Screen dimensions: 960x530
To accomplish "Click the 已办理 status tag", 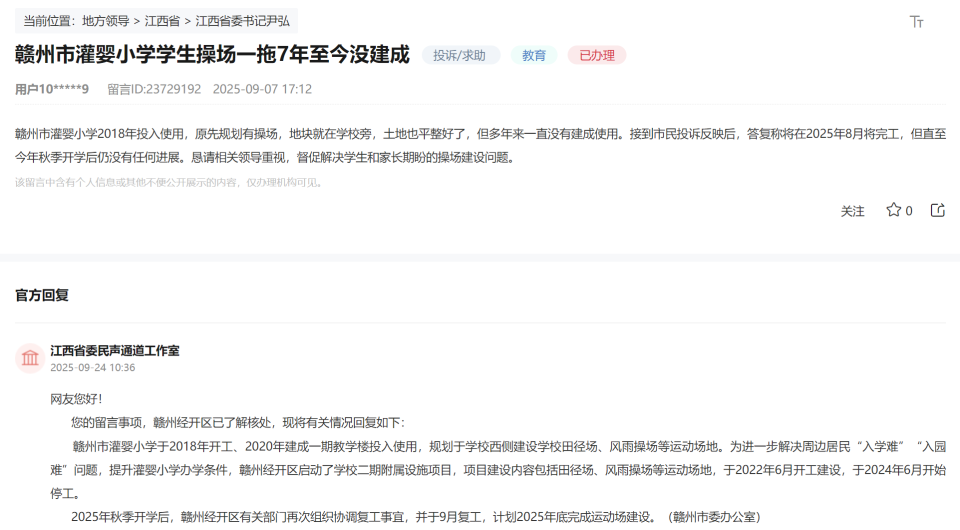I will (597, 55).
